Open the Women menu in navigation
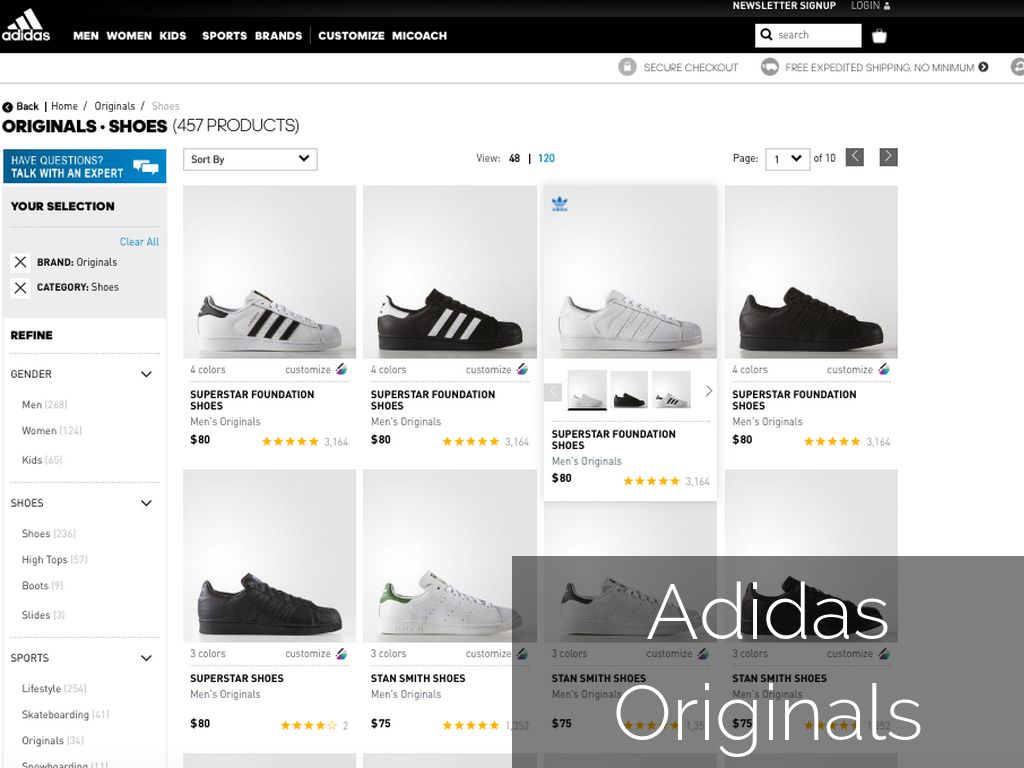The width and height of the screenshot is (1024, 768). (x=129, y=36)
